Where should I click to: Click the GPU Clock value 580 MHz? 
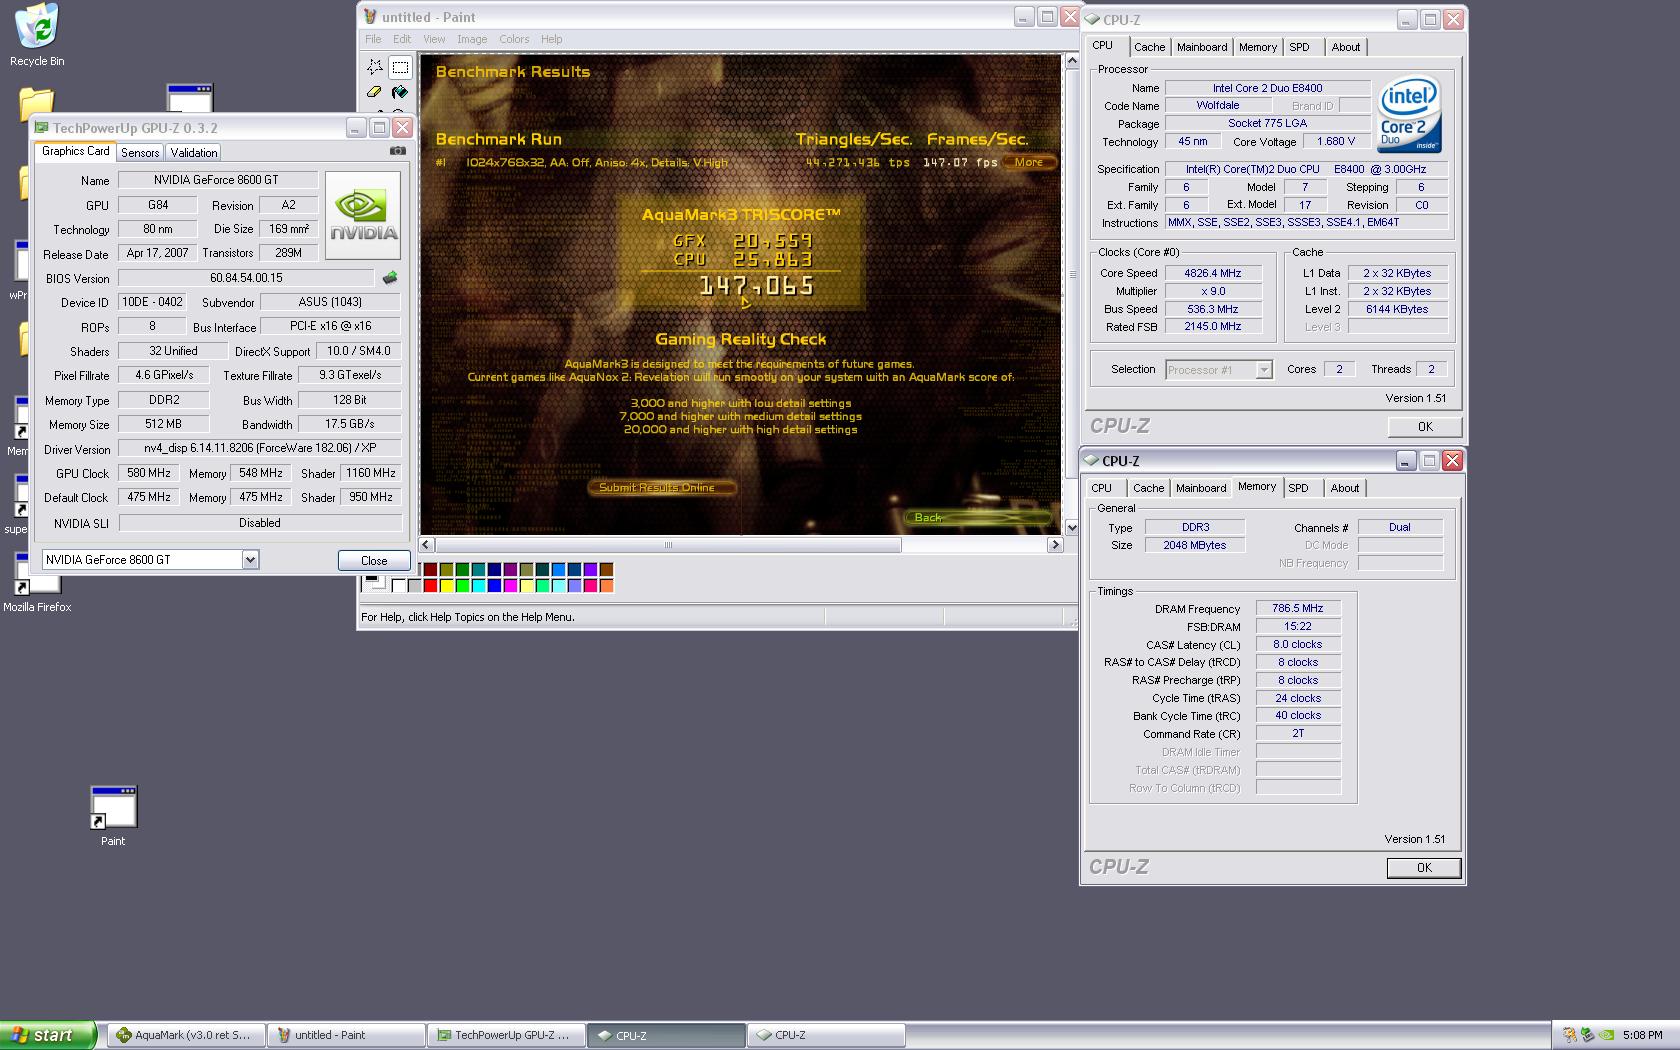(149, 473)
